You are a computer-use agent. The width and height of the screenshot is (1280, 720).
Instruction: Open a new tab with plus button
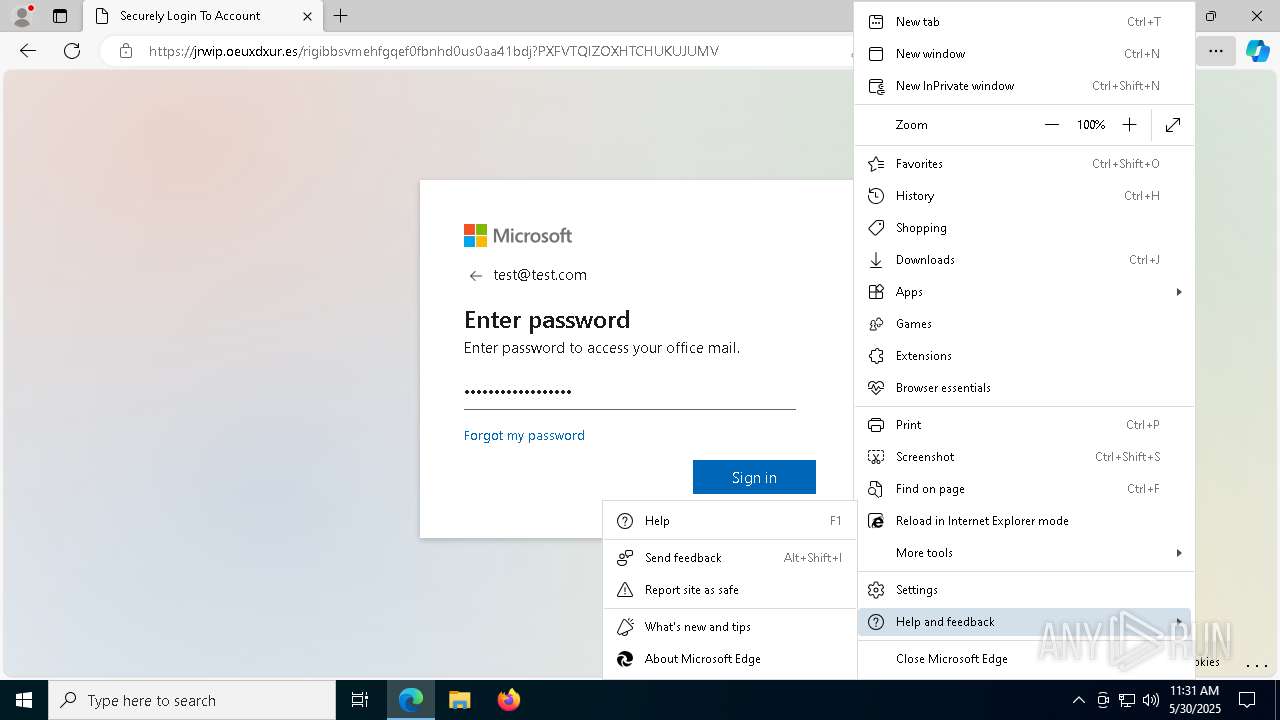point(341,16)
